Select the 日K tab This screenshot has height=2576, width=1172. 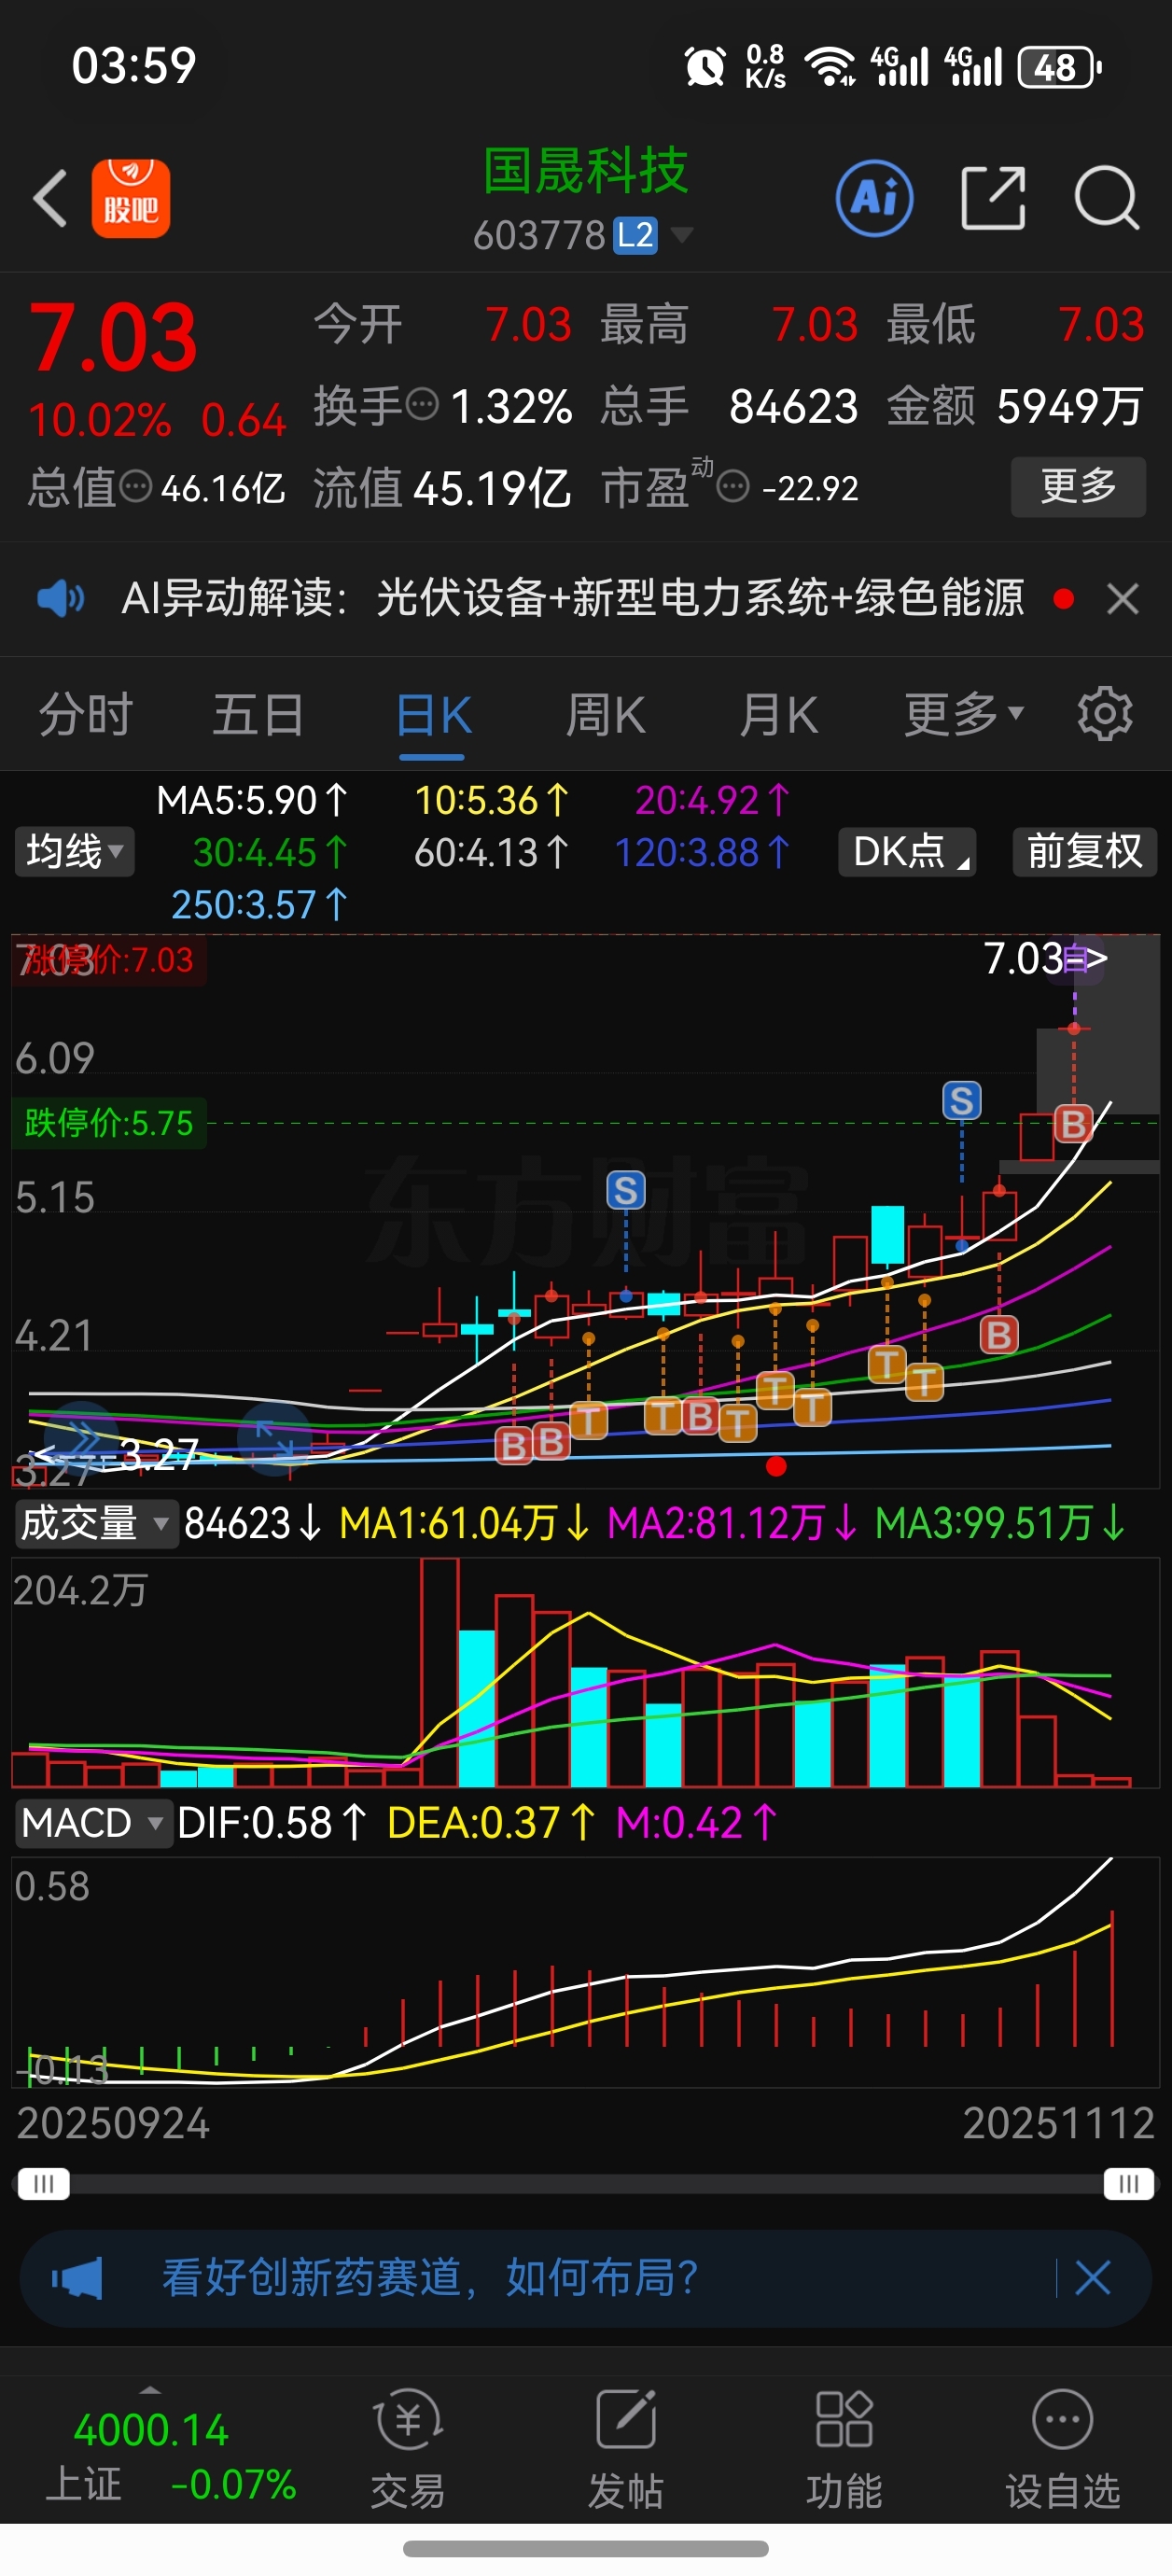pos(433,714)
